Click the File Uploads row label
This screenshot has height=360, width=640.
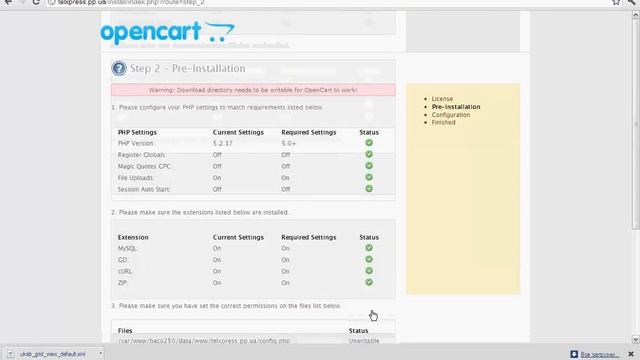tap(136, 178)
